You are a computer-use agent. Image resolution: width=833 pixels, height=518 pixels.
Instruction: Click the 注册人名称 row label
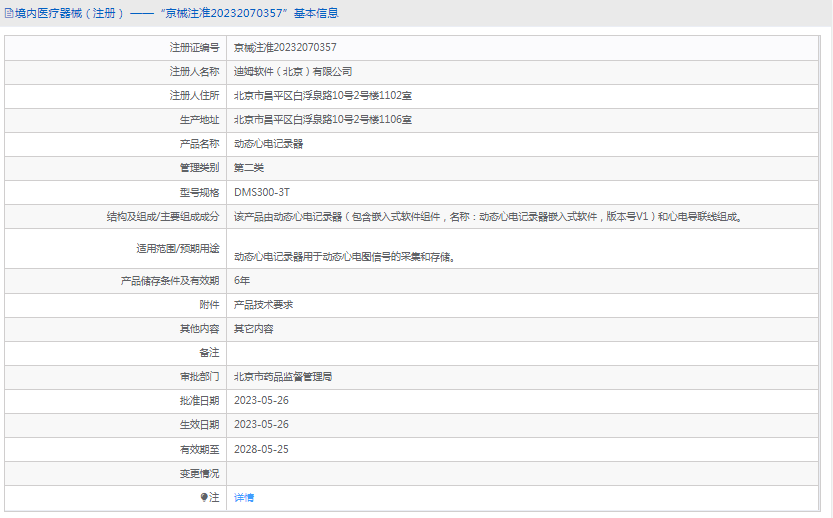click(194, 72)
